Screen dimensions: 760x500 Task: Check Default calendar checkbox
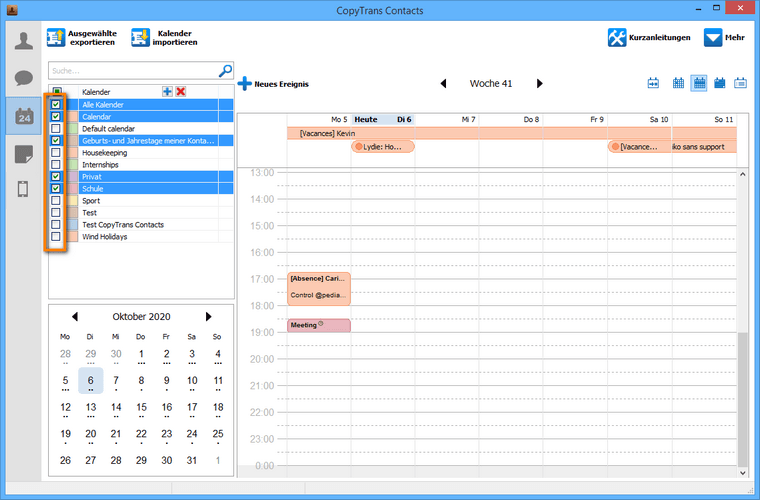click(x=56, y=128)
